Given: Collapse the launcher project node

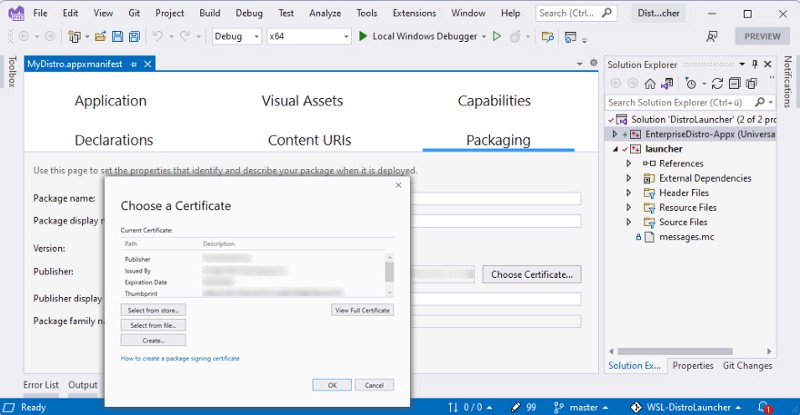Looking at the screenshot, I should (x=615, y=149).
